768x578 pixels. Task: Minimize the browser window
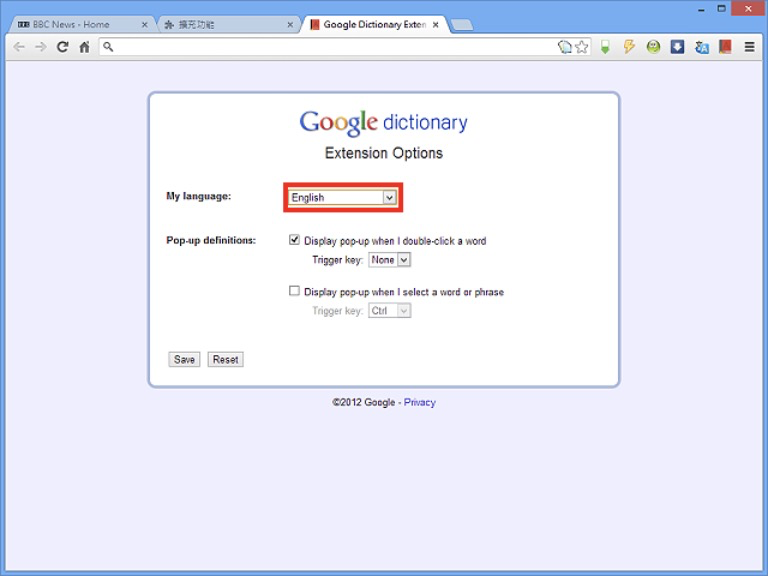coord(701,9)
